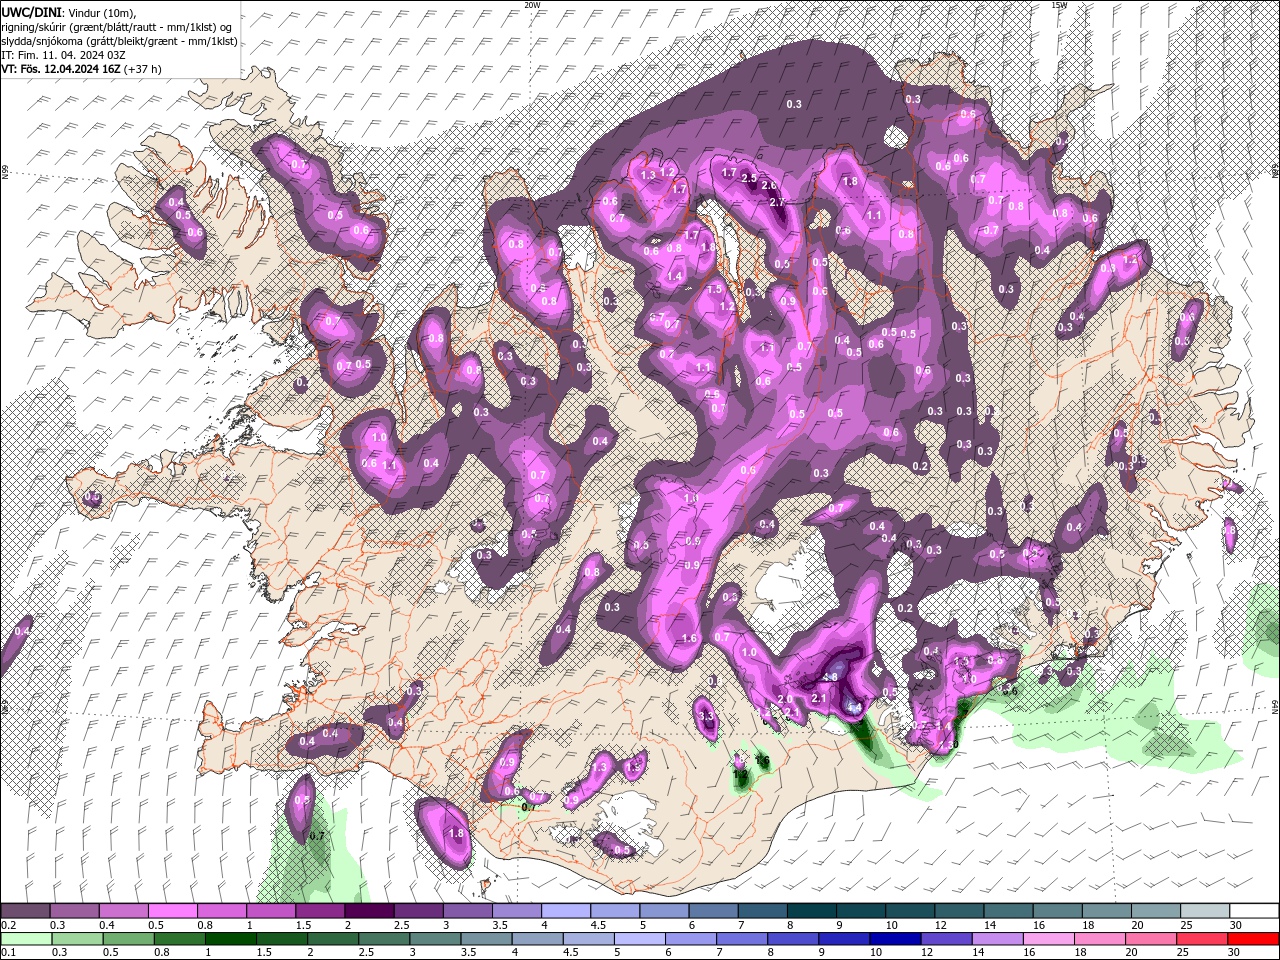Click the '20W' longitude label
The width and height of the screenshot is (1280, 960).
[532, 5]
